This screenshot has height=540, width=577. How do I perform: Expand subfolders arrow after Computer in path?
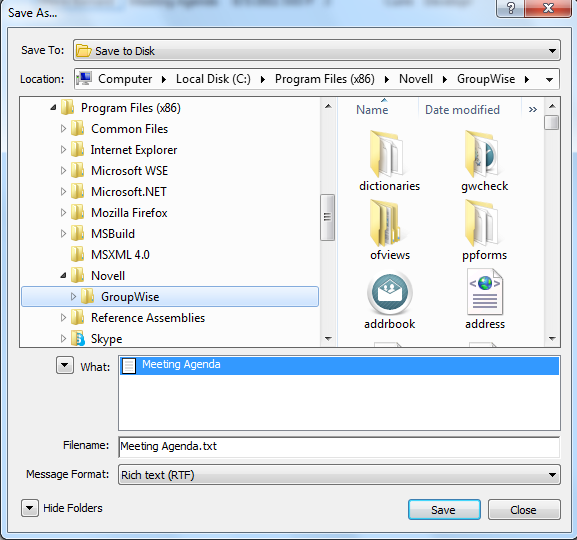(163, 80)
